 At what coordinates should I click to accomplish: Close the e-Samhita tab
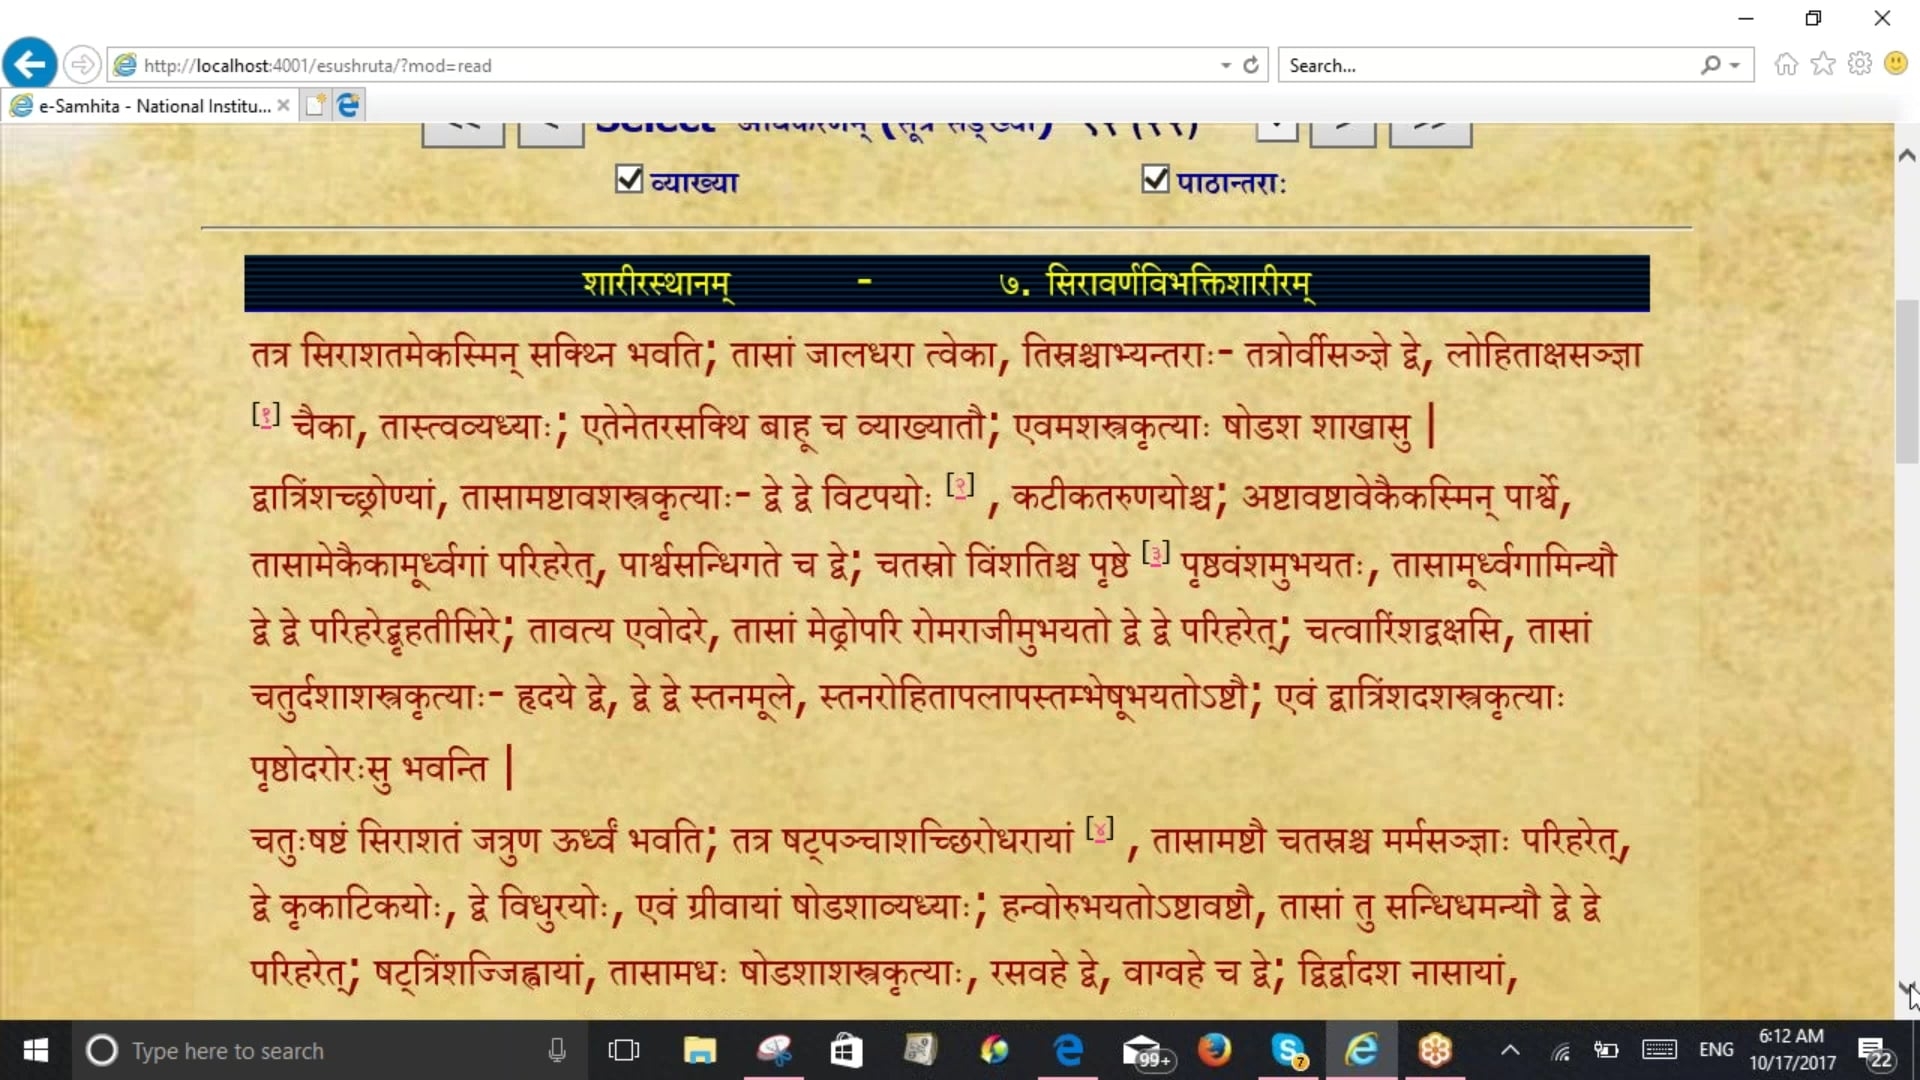(x=284, y=105)
